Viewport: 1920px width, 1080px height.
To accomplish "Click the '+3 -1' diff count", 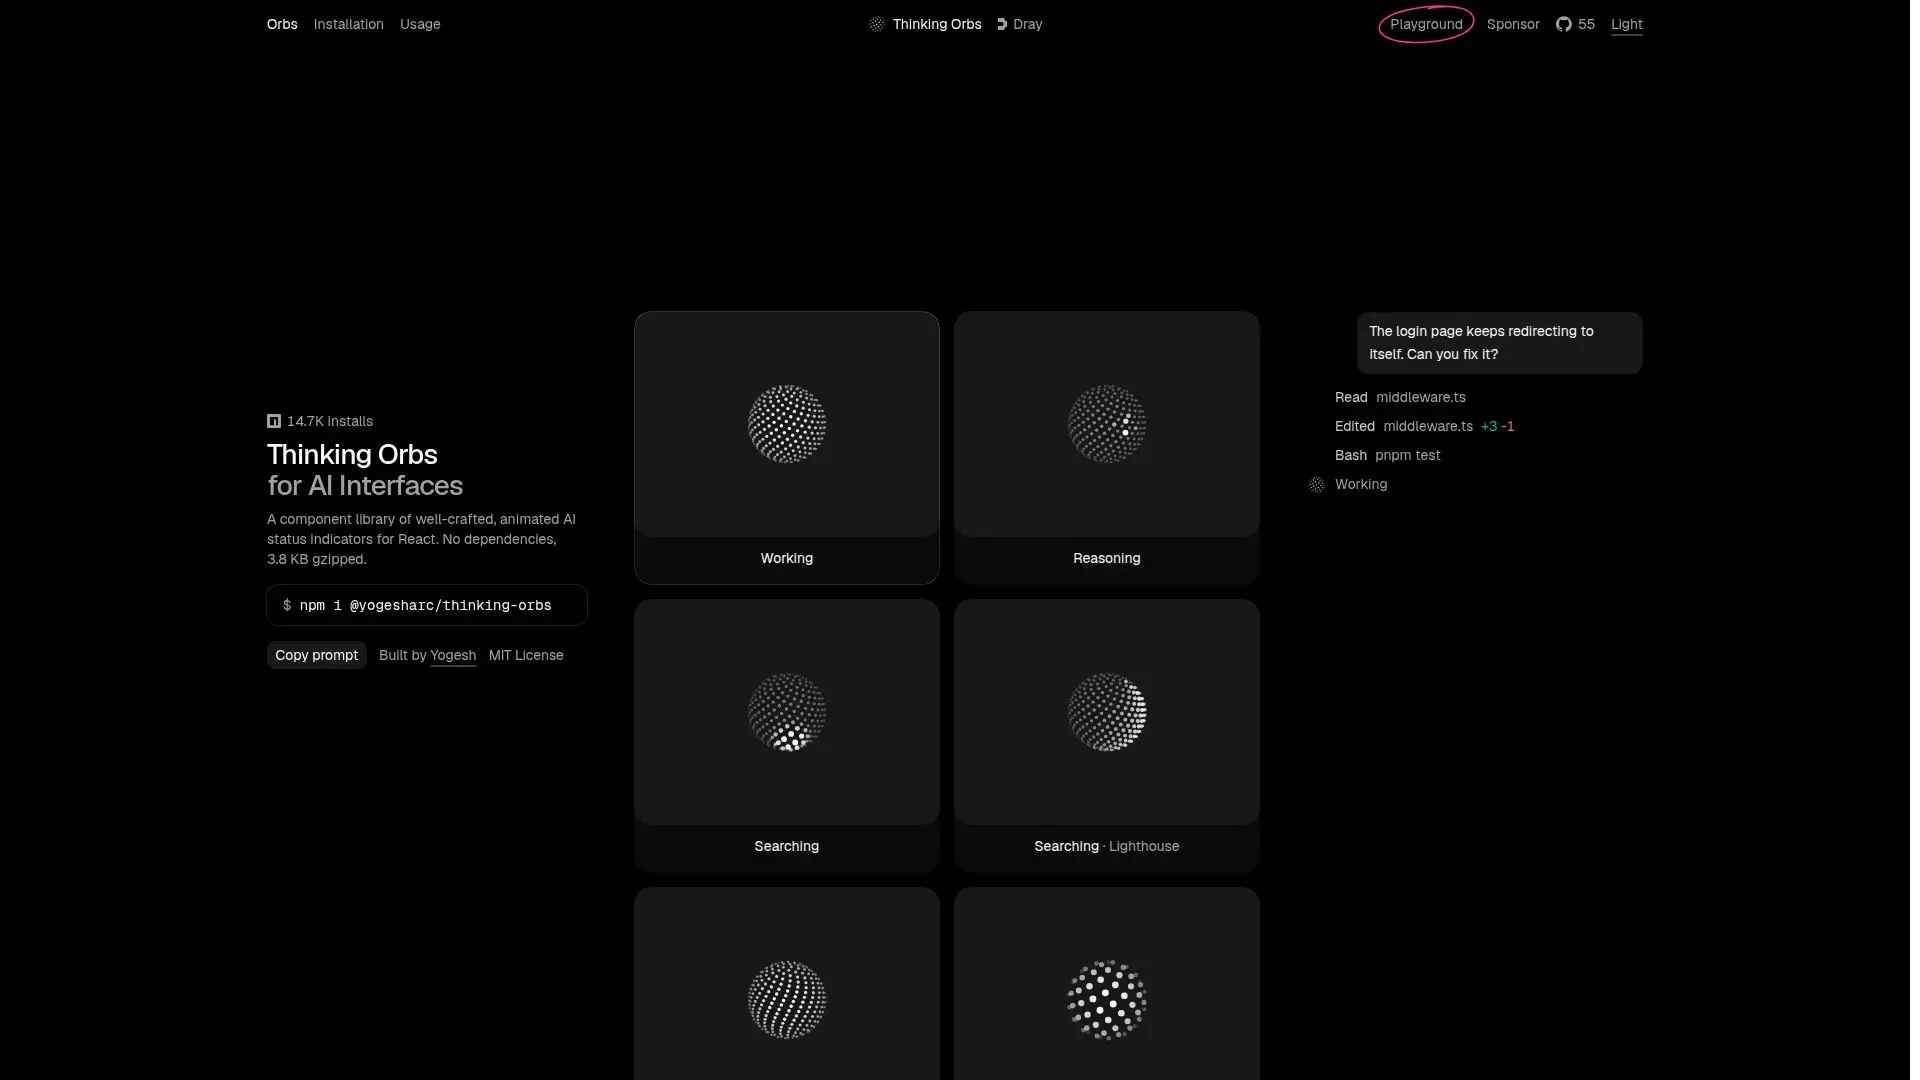I will [x=1498, y=426].
